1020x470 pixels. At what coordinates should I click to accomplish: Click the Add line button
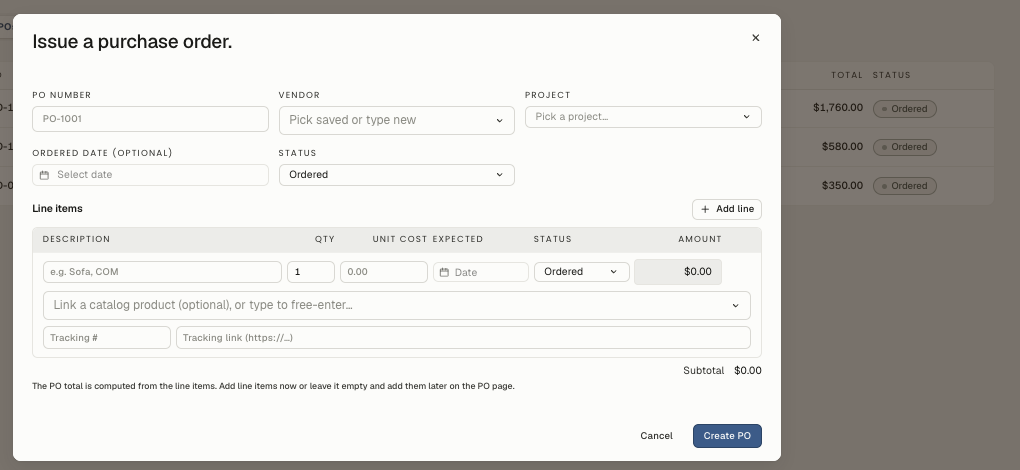pyautogui.click(x=727, y=209)
